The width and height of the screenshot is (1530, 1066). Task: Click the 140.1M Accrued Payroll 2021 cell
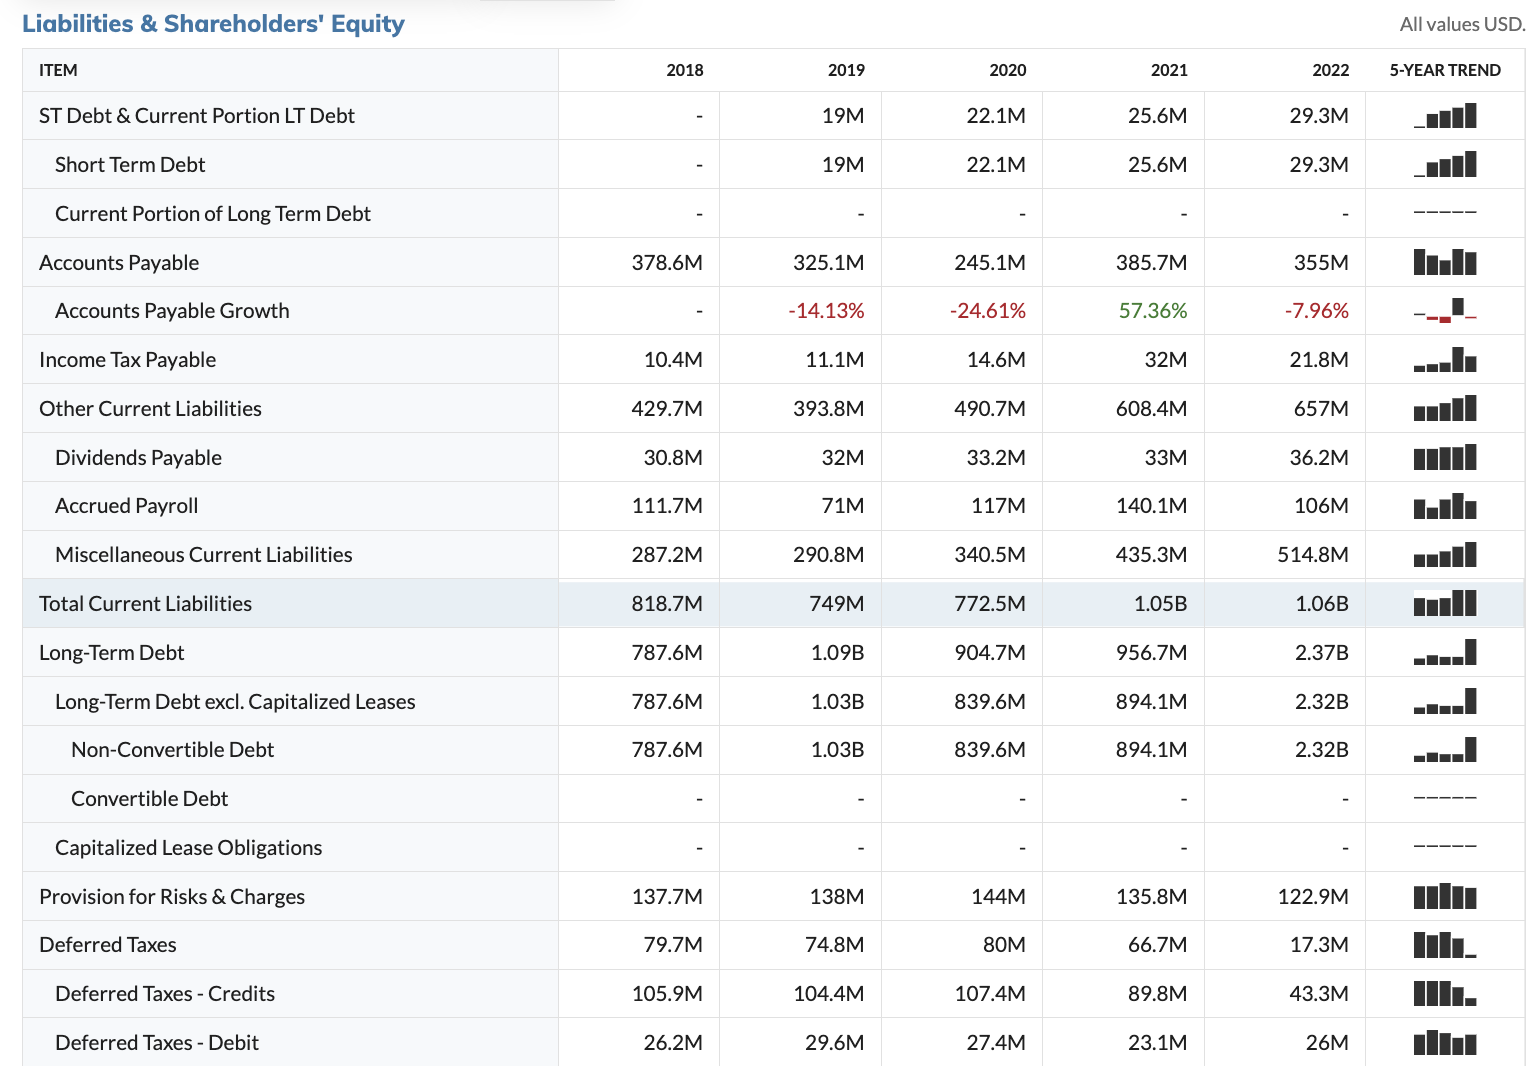[1152, 506]
